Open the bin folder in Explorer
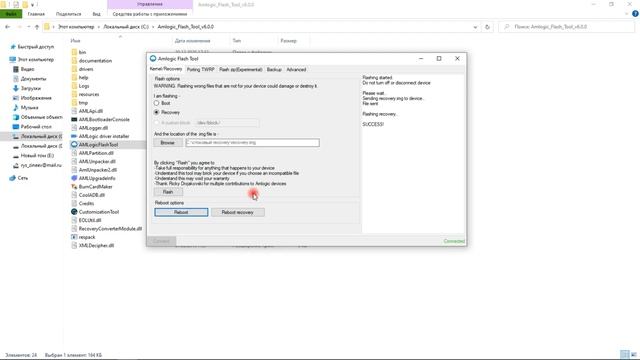The height and width of the screenshot is (360, 640). (82, 52)
